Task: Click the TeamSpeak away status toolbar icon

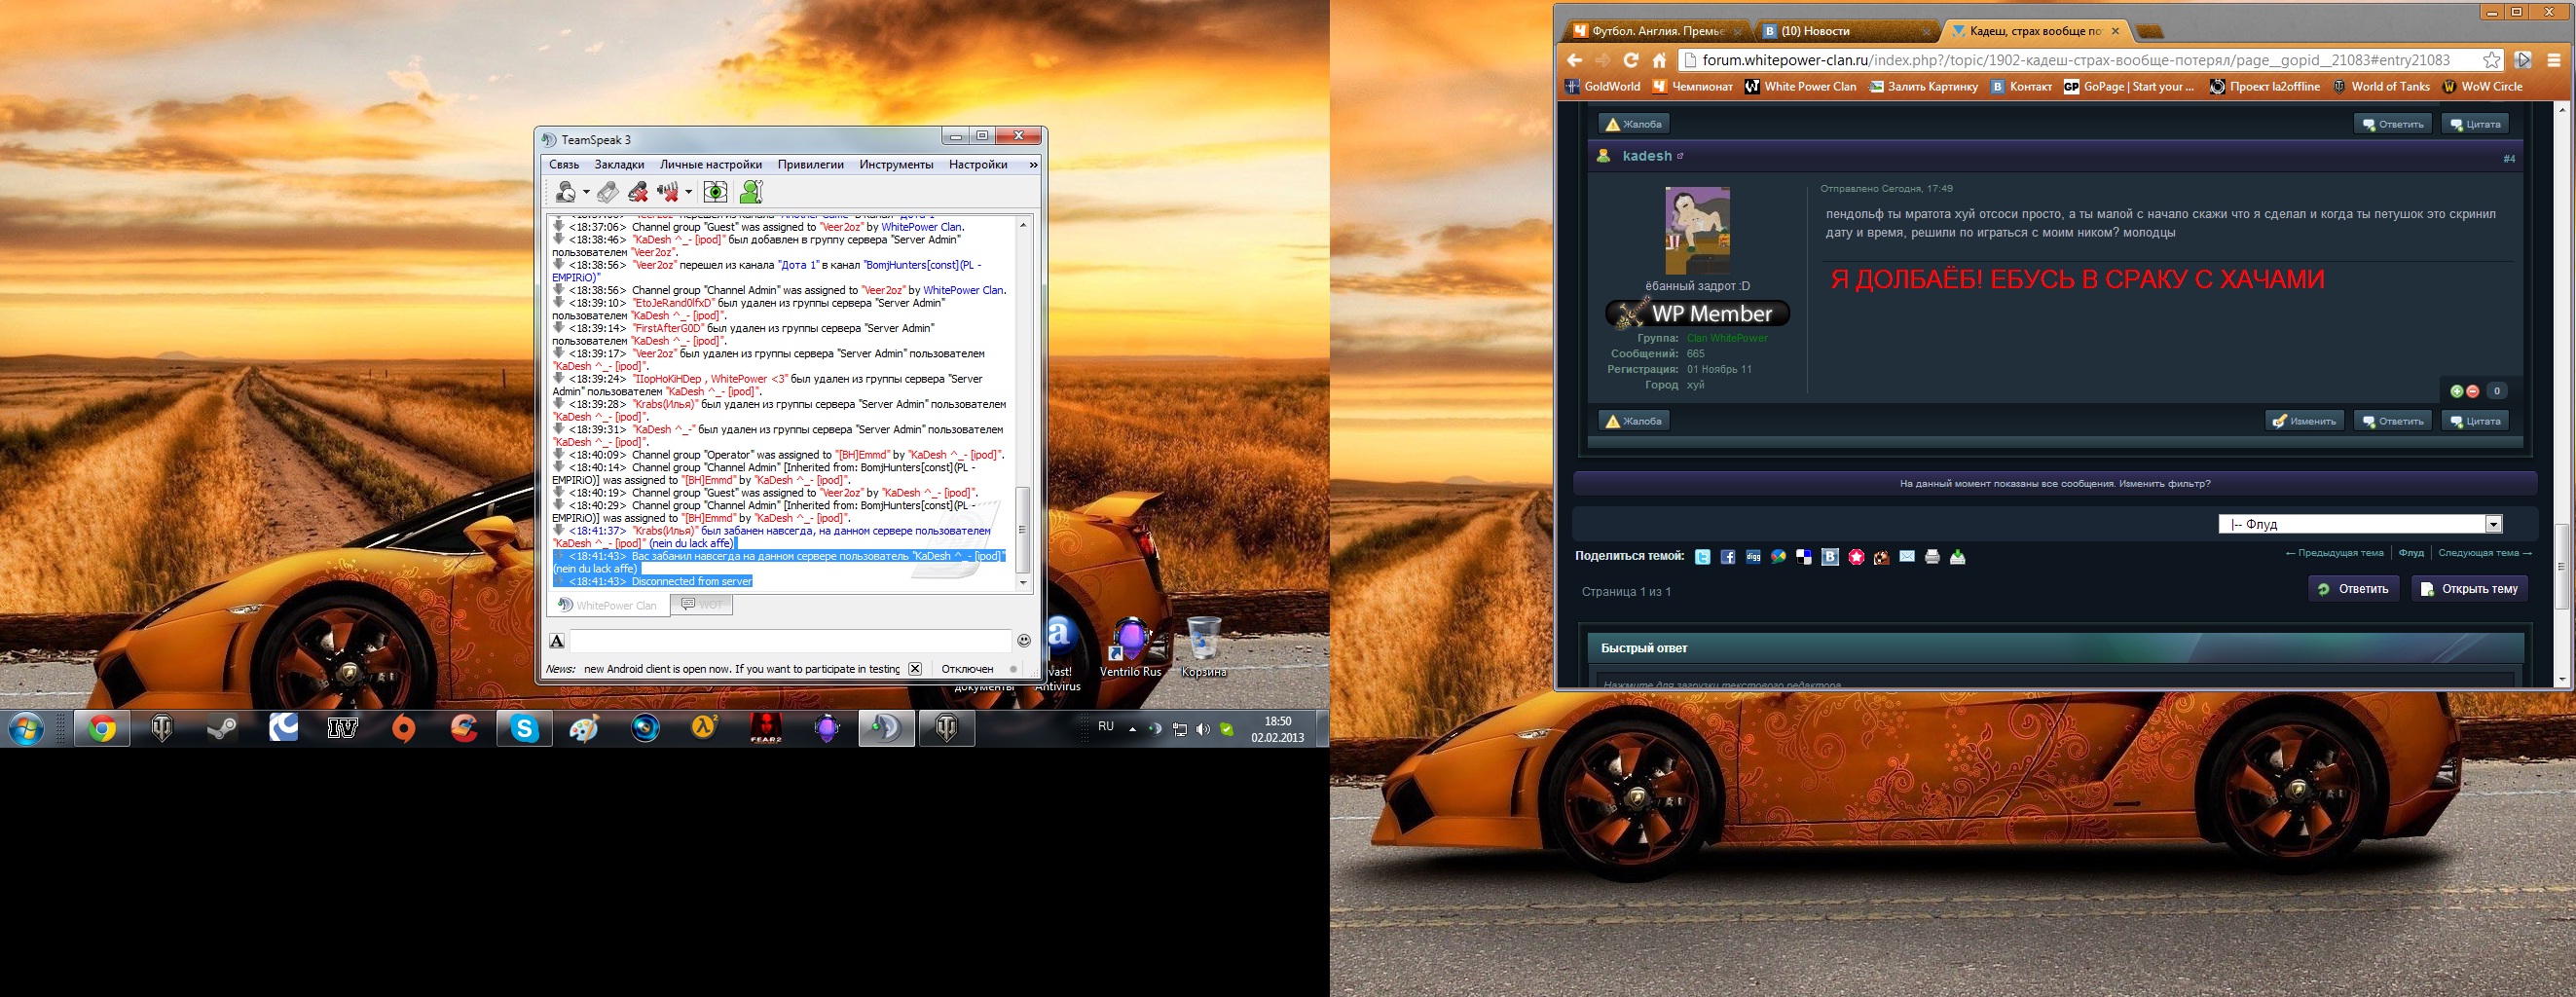Action: tap(566, 192)
